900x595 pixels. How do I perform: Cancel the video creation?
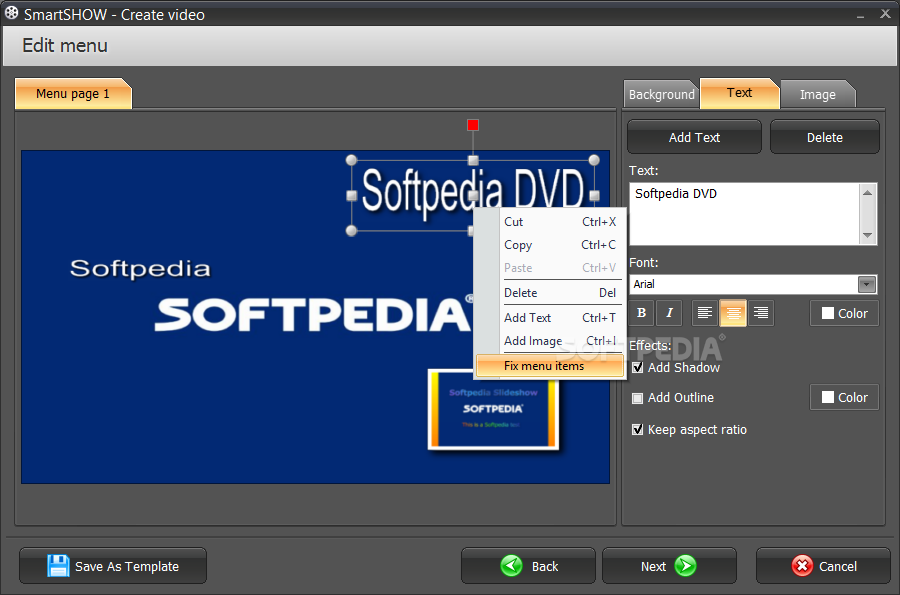[823, 566]
